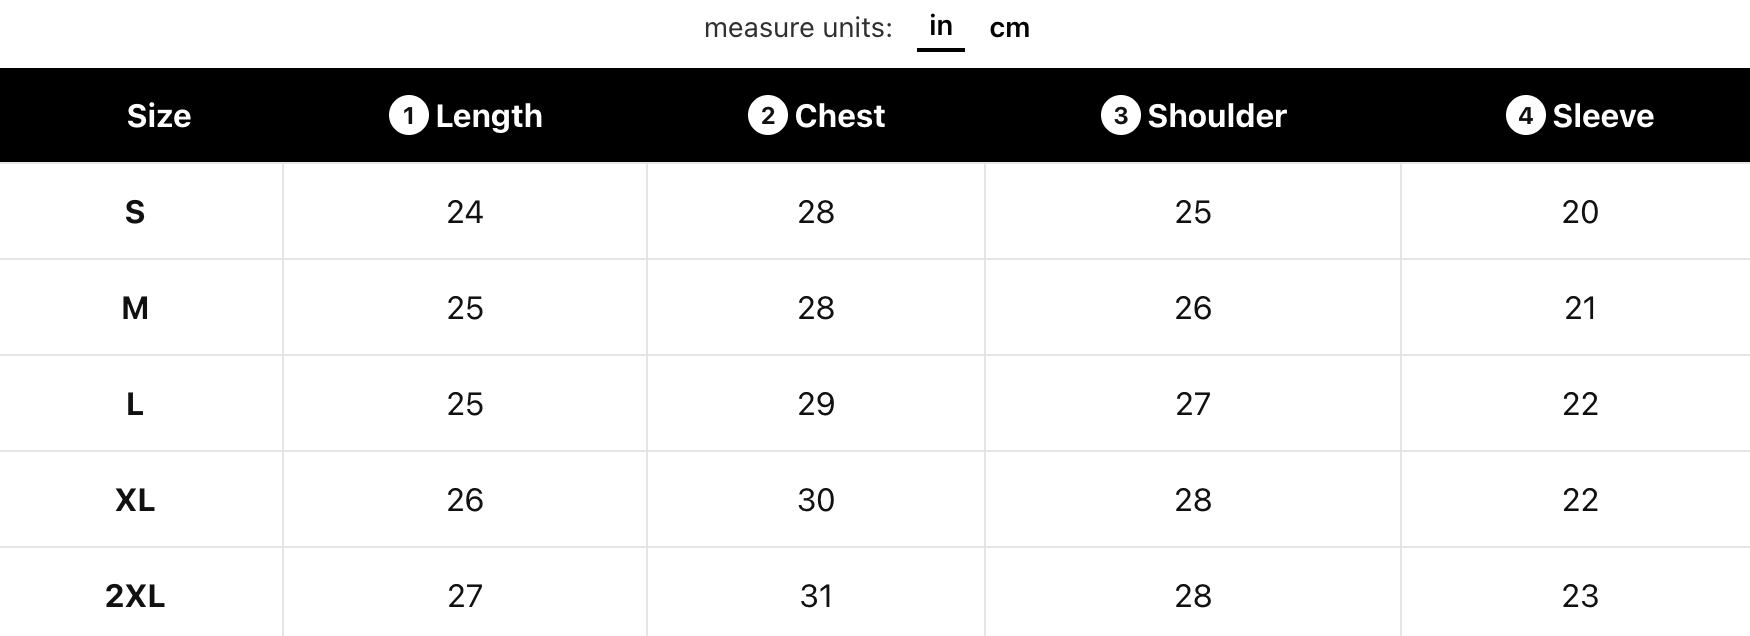Click the S sleeve value 20
The width and height of the screenshot is (1750, 636).
tap(1580, 212)
